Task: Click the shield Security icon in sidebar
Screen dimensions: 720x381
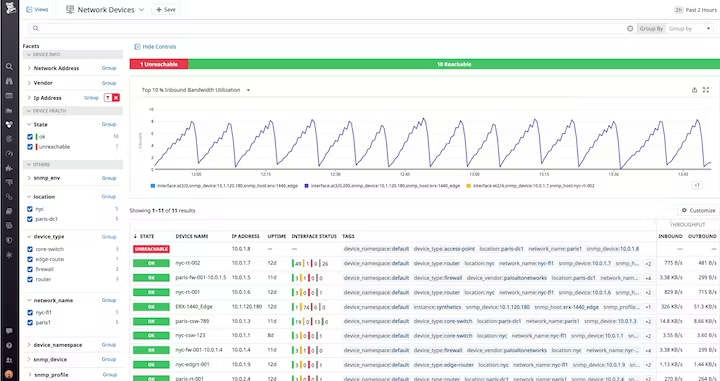Action: (x=9, y=240)
